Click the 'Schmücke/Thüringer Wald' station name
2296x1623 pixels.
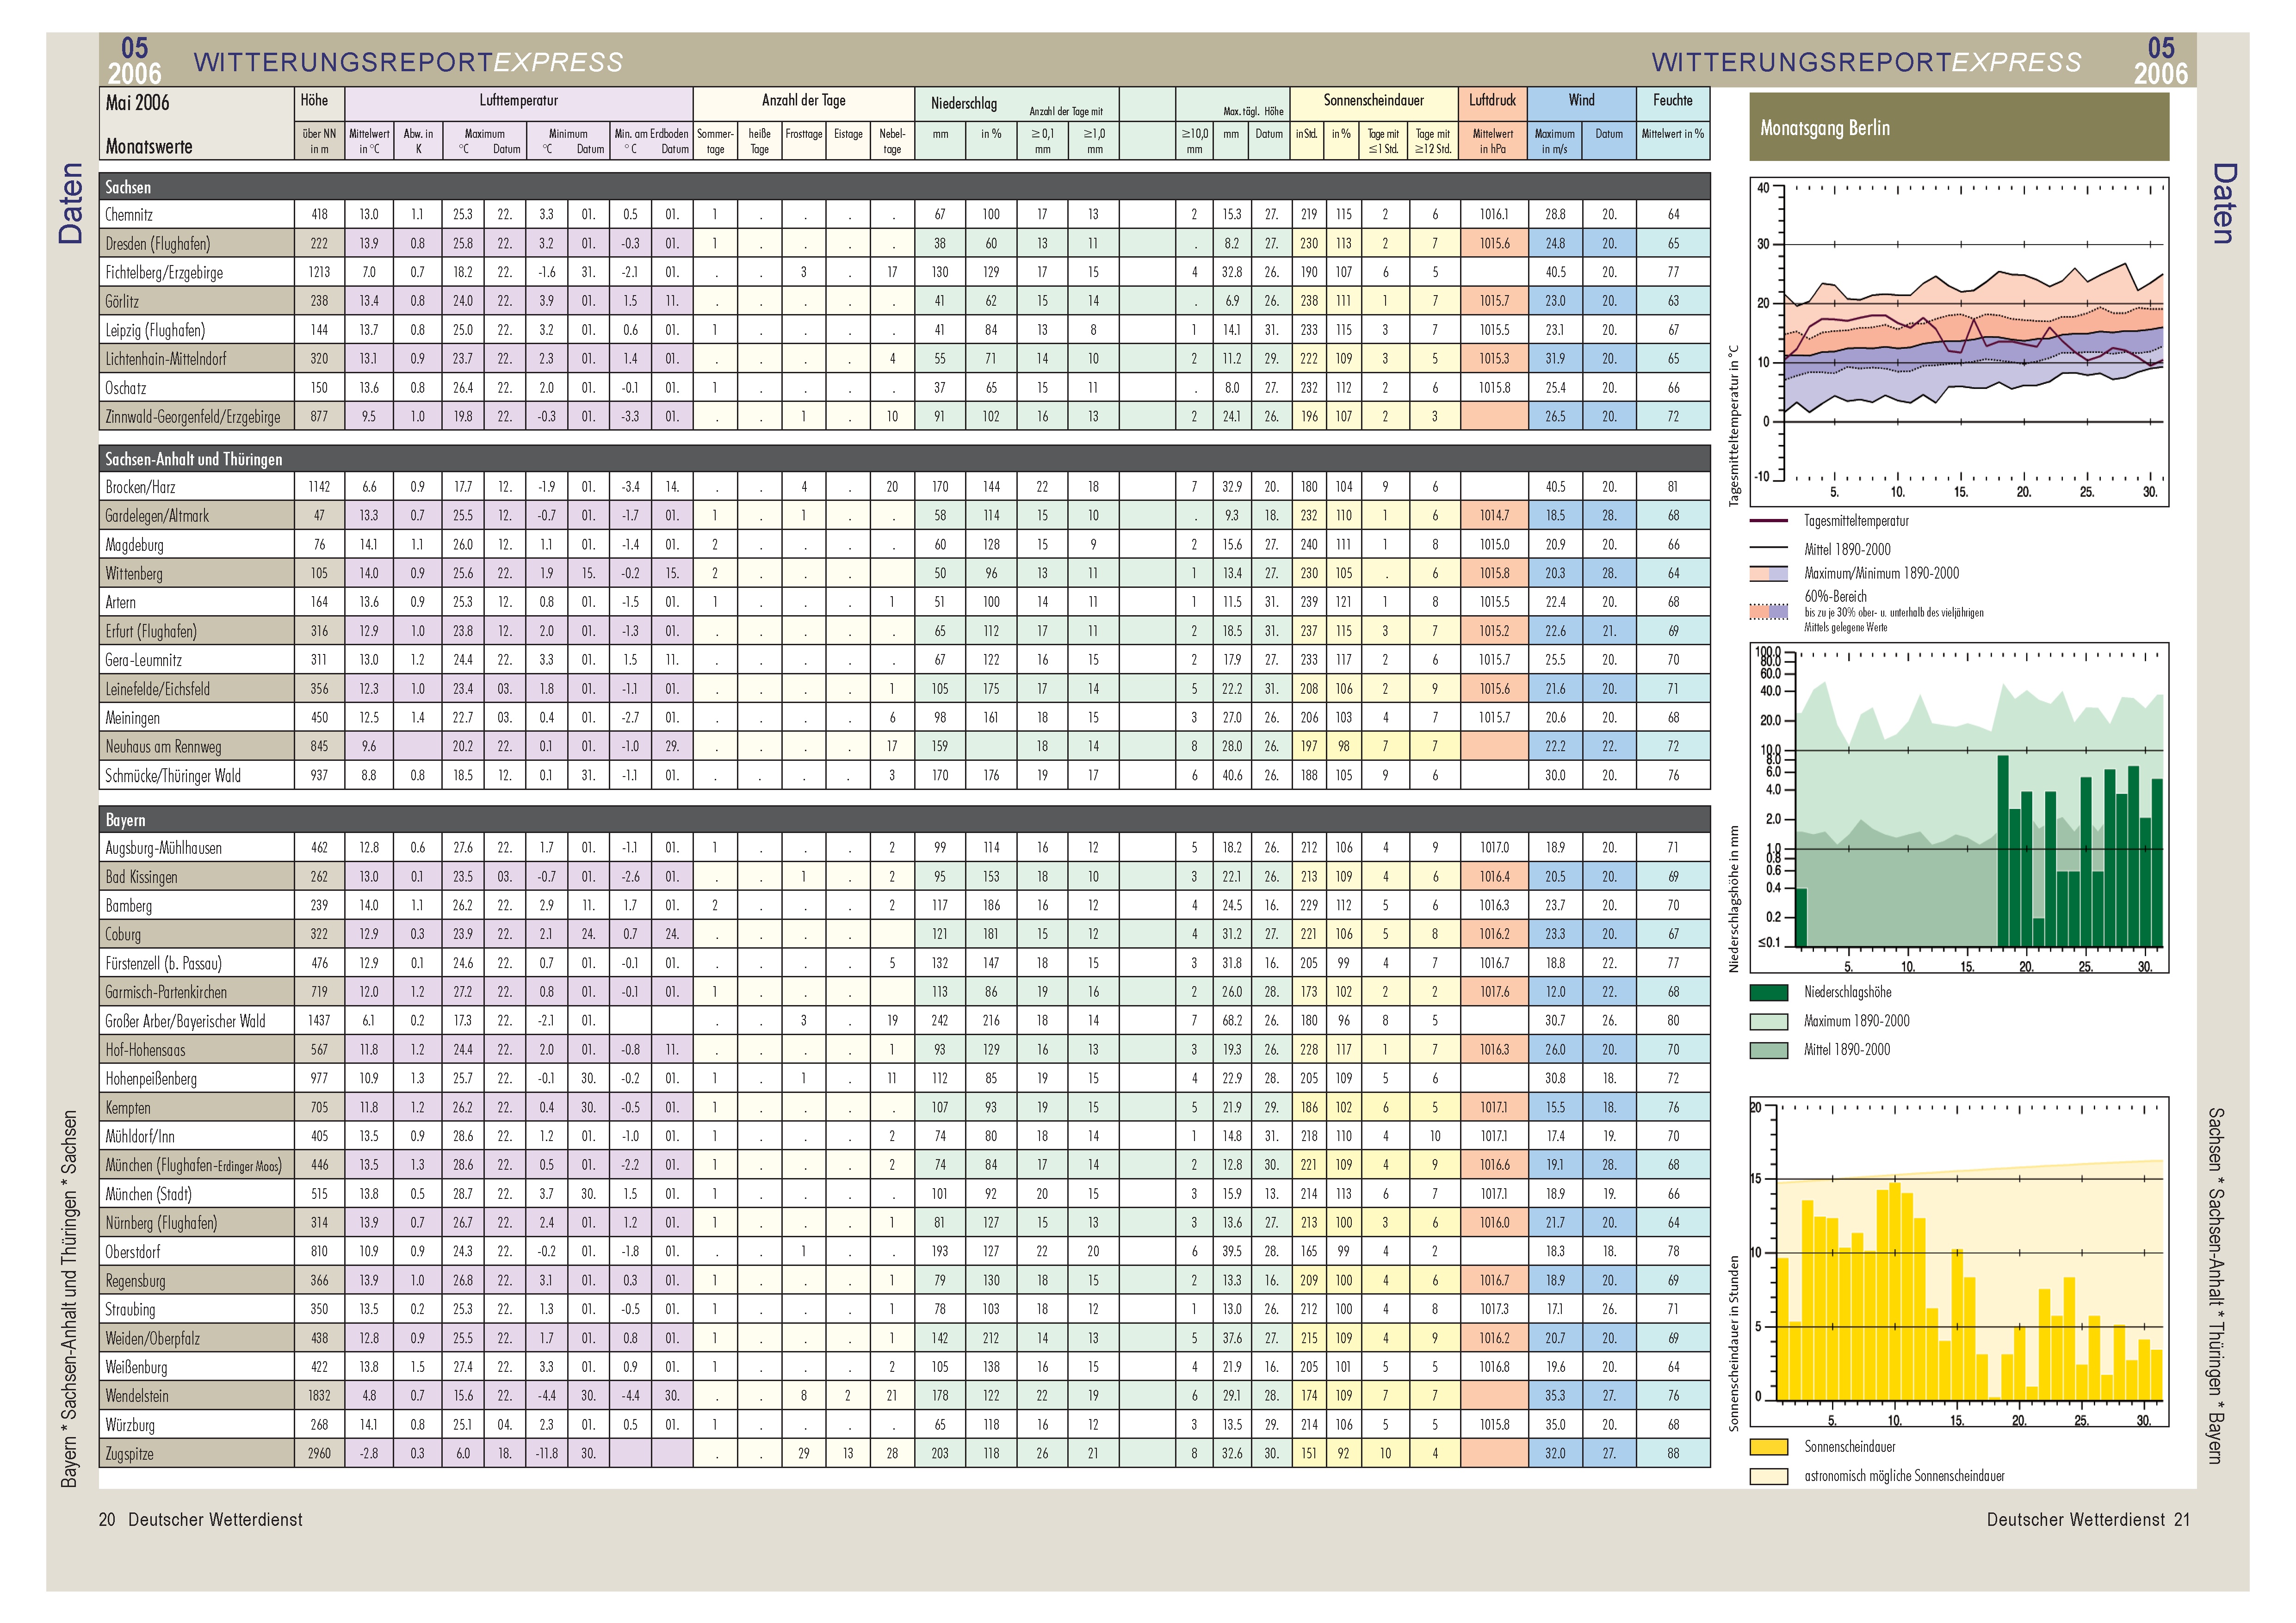click(x=173, y=776)
